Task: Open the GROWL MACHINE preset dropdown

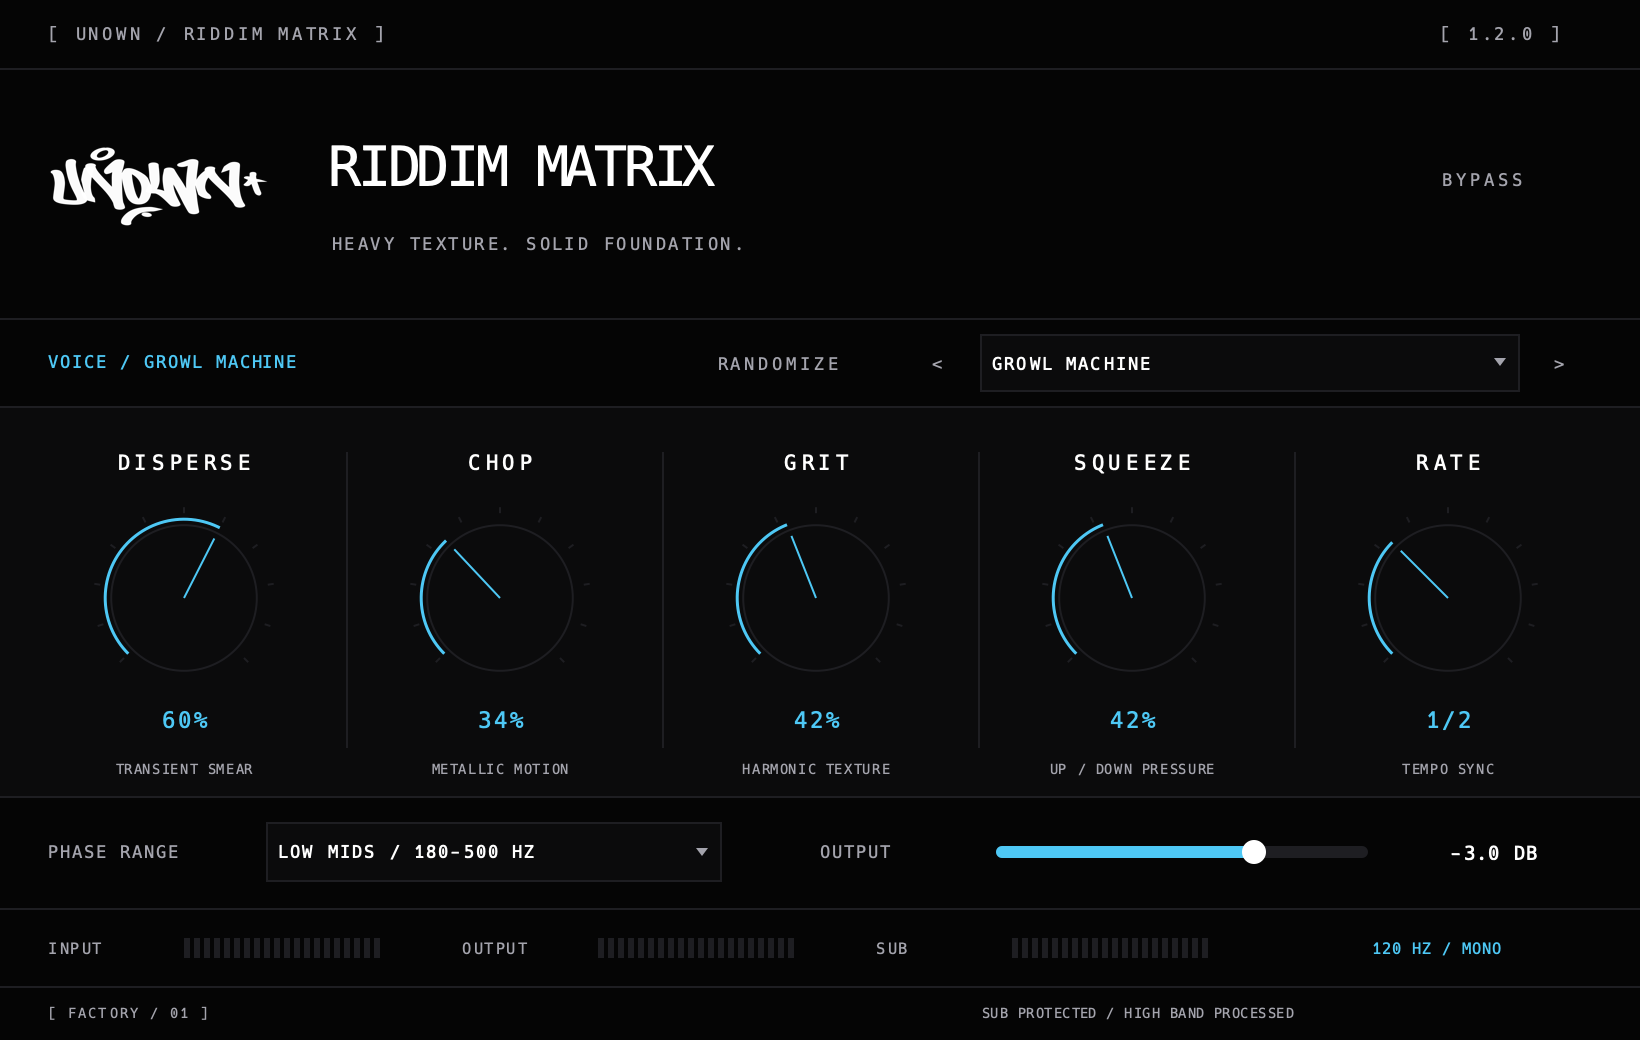Action: [x=1250, y=363]
